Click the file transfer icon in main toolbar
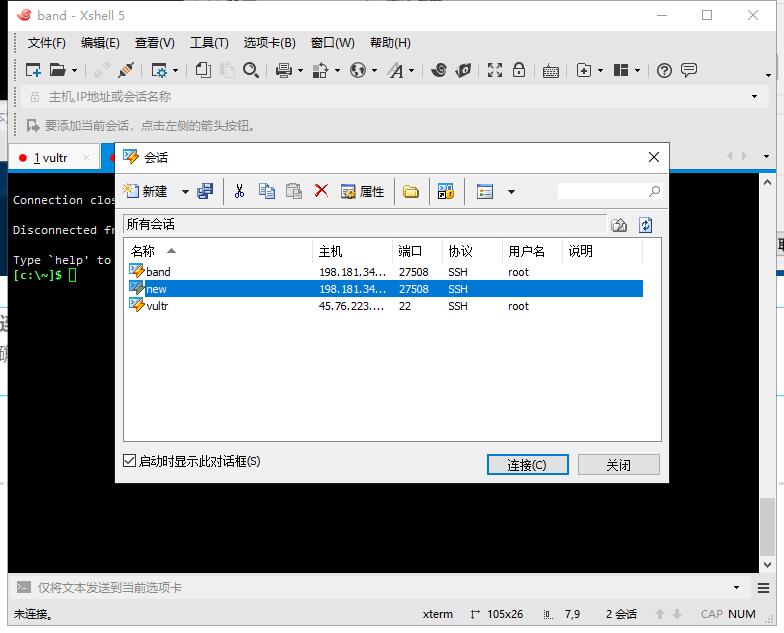The width and height of the screenshot is (784, 633). 320,70
